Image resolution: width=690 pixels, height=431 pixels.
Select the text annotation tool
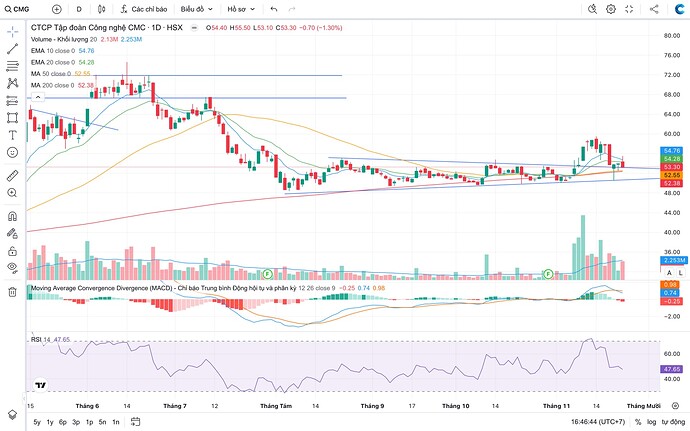tap(12, 135)
